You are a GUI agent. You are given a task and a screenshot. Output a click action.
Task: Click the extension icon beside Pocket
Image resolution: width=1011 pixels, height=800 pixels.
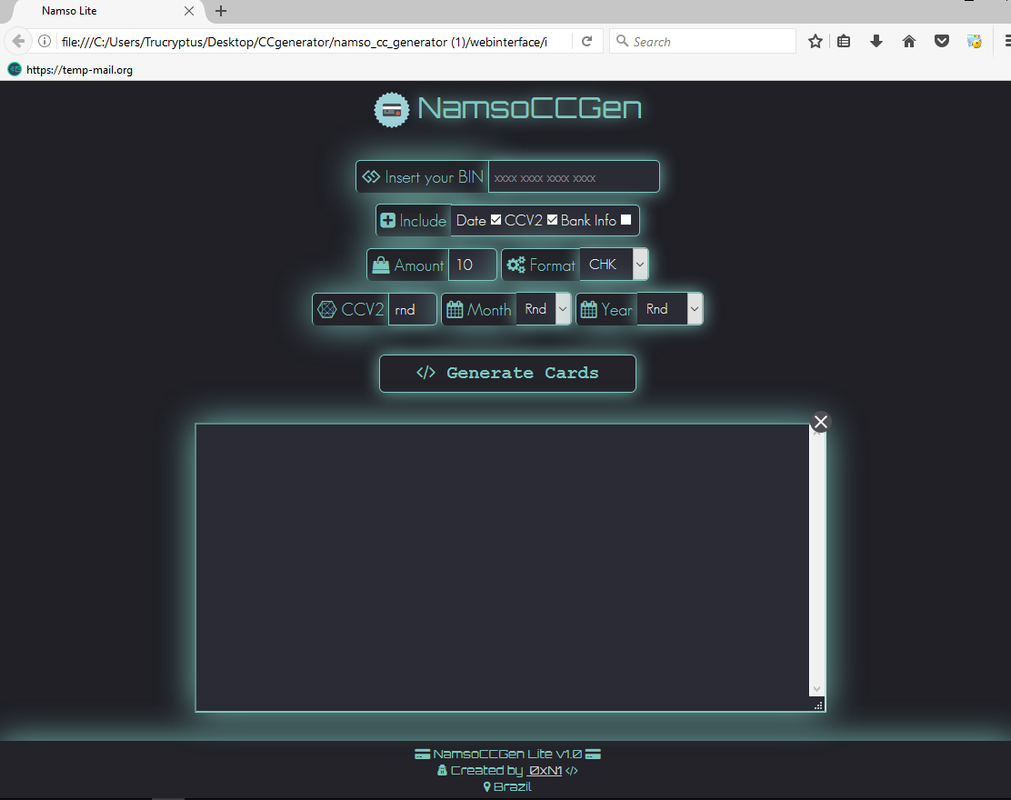(x=974, y=41)
